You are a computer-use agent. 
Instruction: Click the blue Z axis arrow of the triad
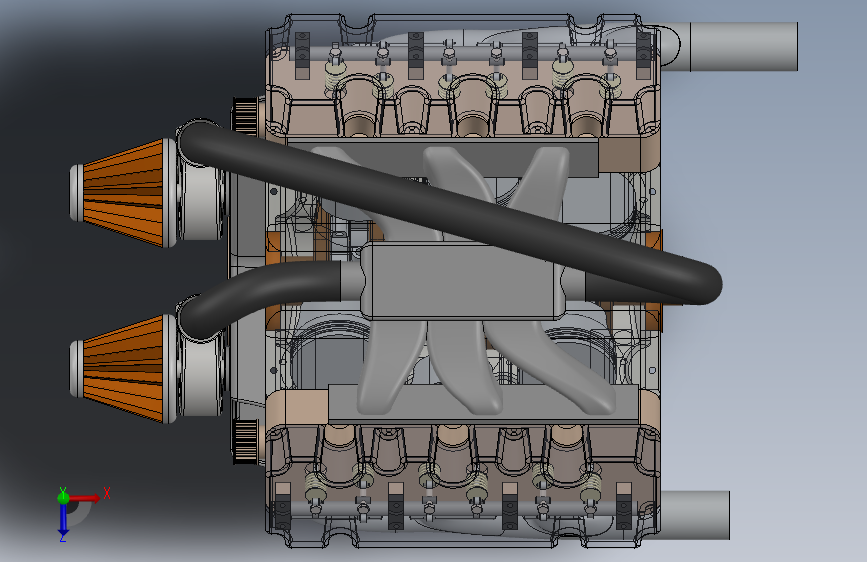[x=63, y=520]
